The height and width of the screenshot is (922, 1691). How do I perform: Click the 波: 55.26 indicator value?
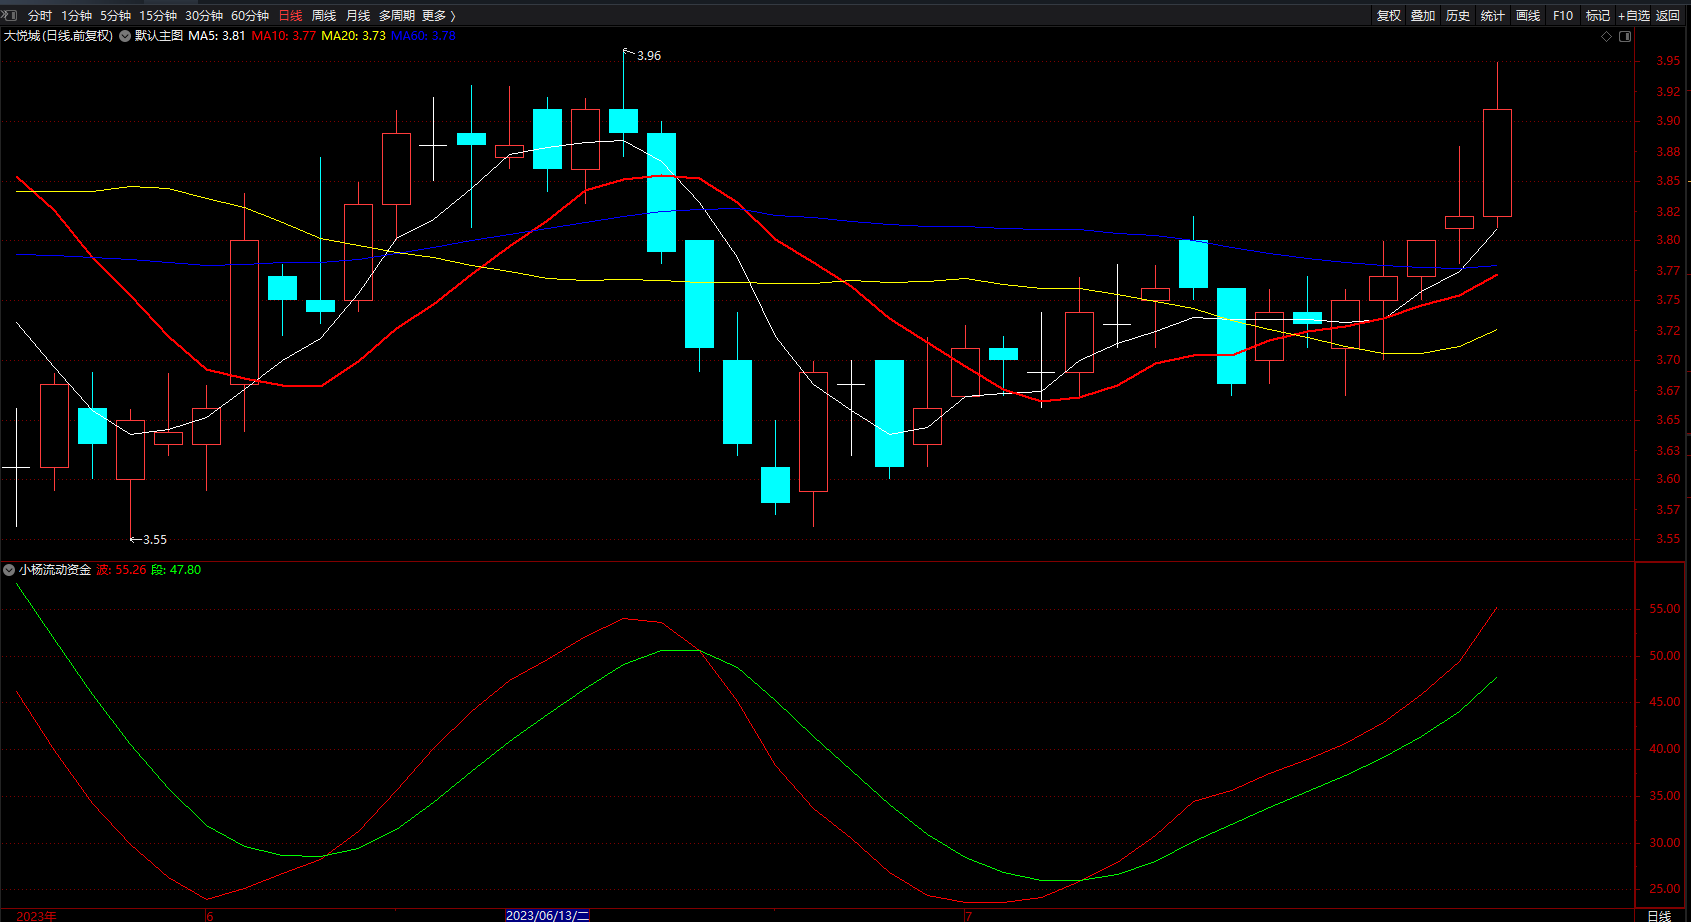121,570
